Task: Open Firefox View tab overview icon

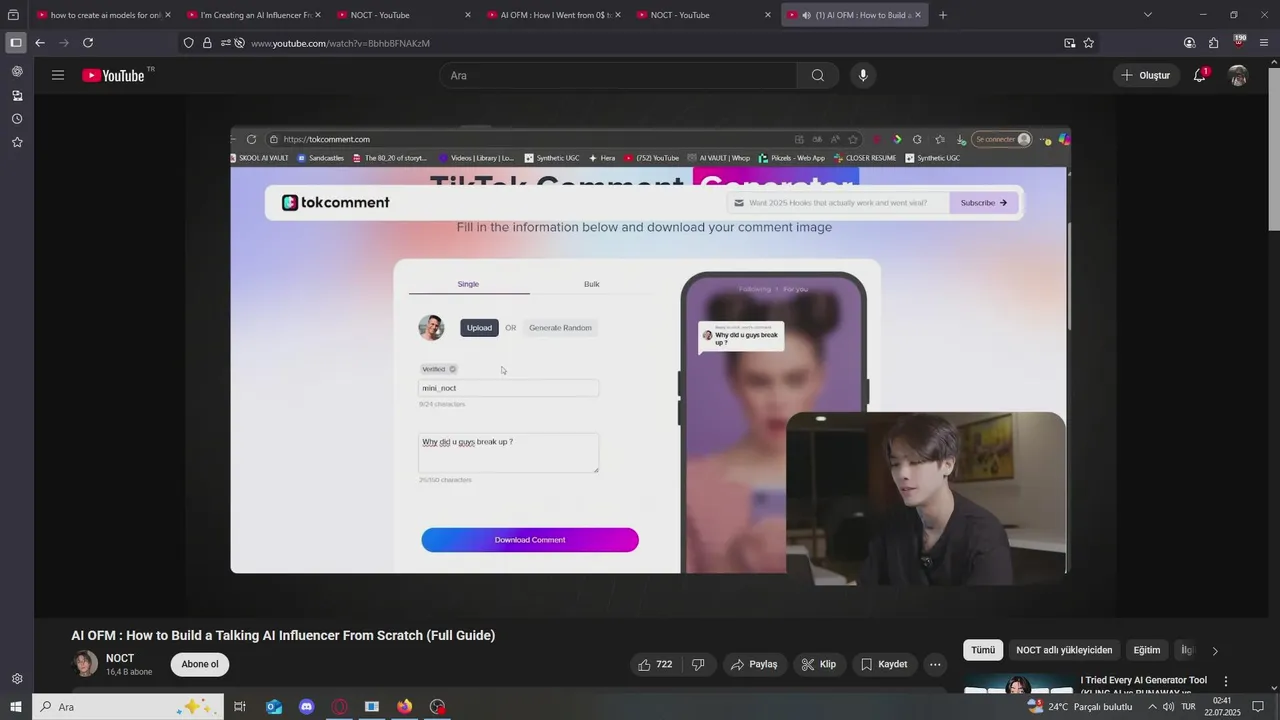Action: [x=13, y=15]
